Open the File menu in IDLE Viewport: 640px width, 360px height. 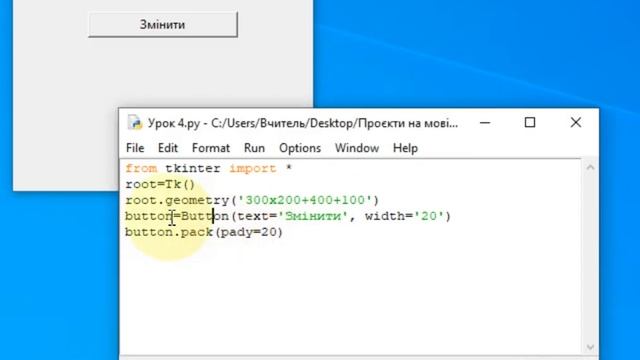135,148
